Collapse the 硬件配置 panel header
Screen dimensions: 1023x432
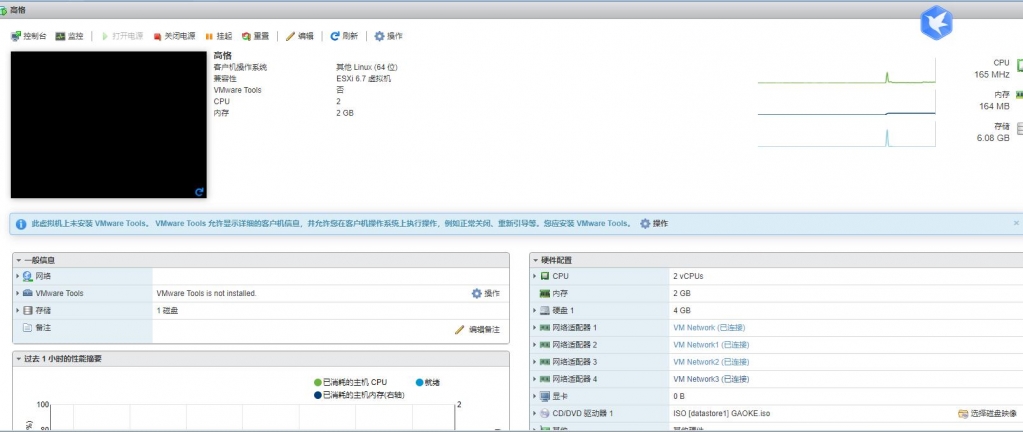pyautogui.click(x=776, y=260)
